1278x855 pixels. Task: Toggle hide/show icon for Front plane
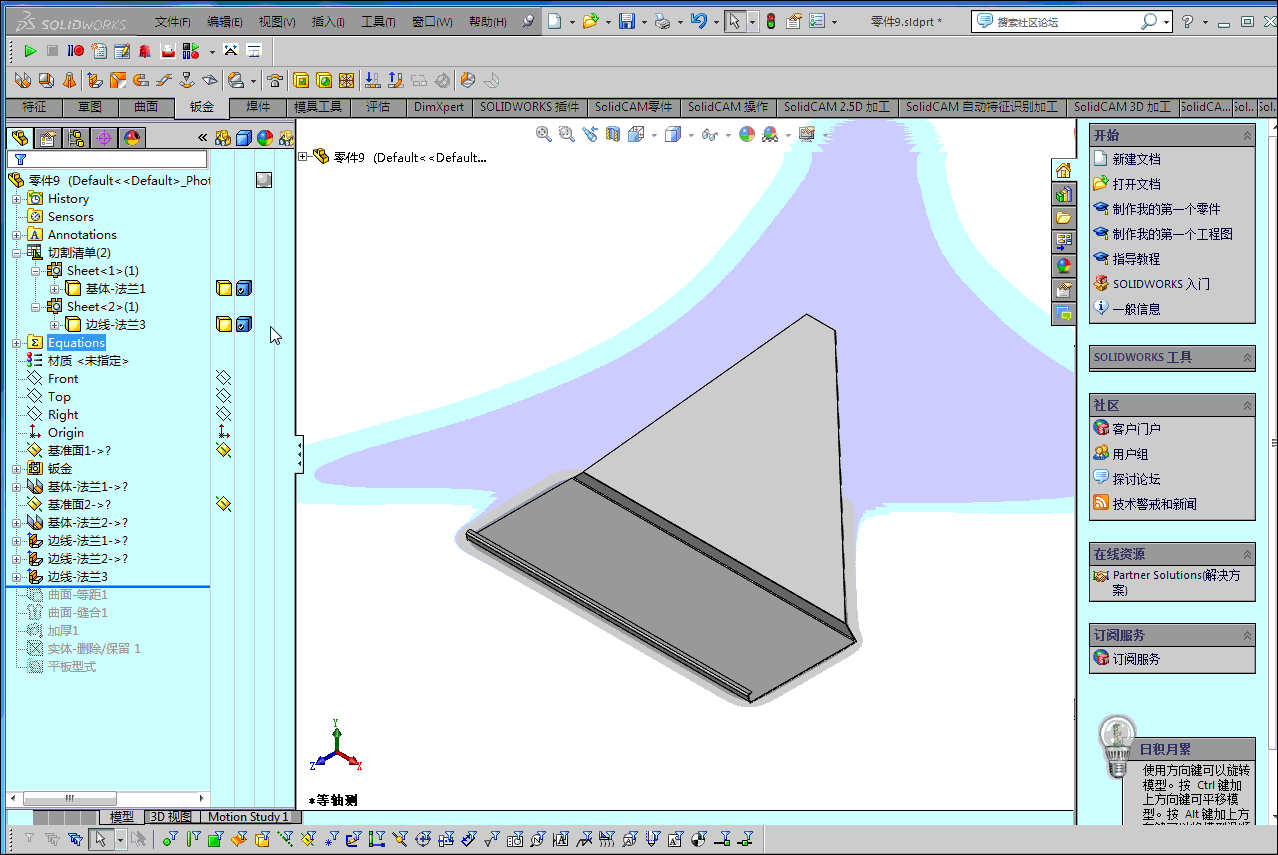point(223,378)
